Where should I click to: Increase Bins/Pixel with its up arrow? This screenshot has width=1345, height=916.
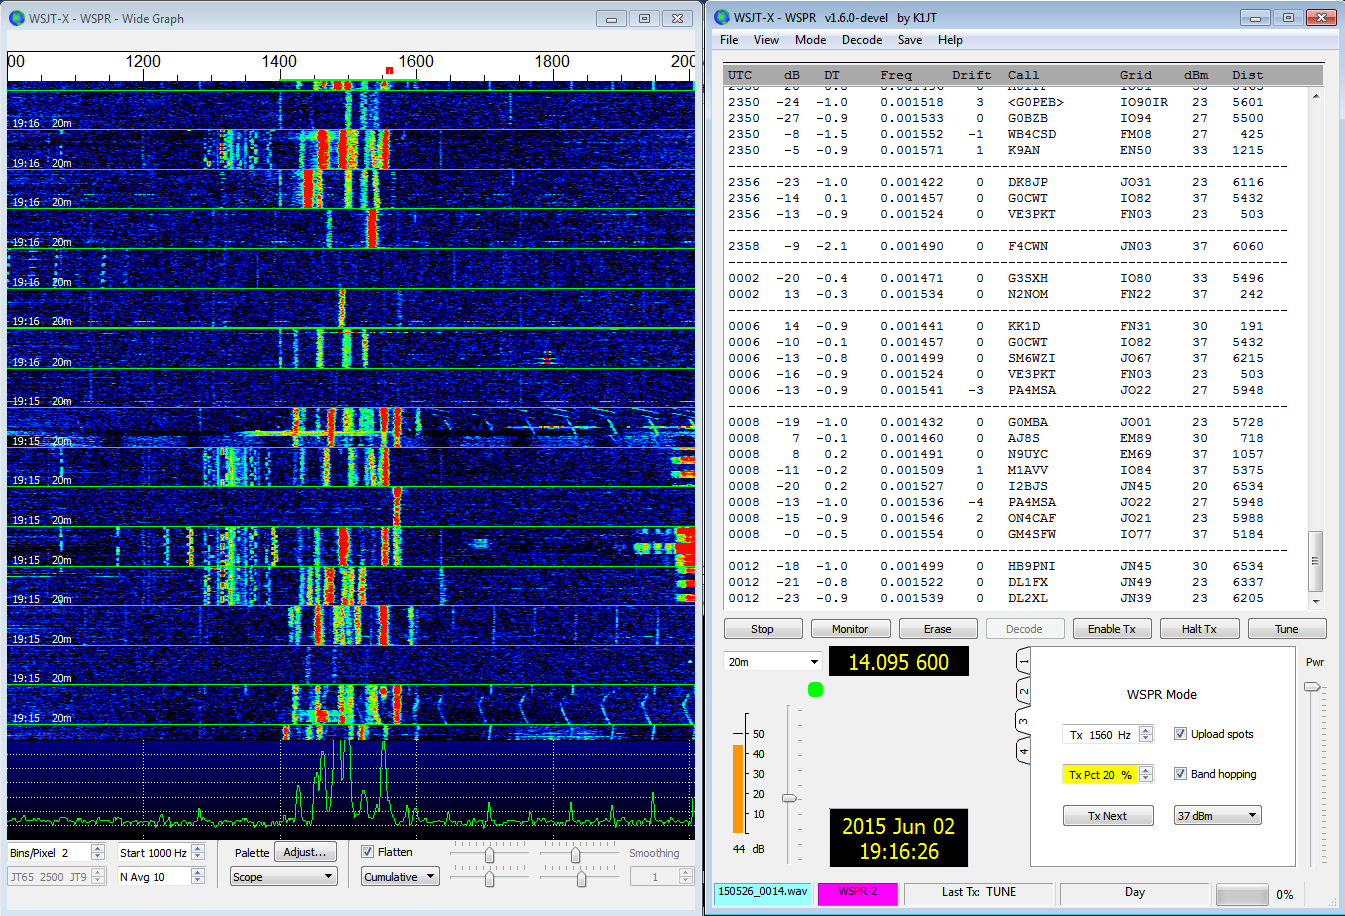[97, 848]
